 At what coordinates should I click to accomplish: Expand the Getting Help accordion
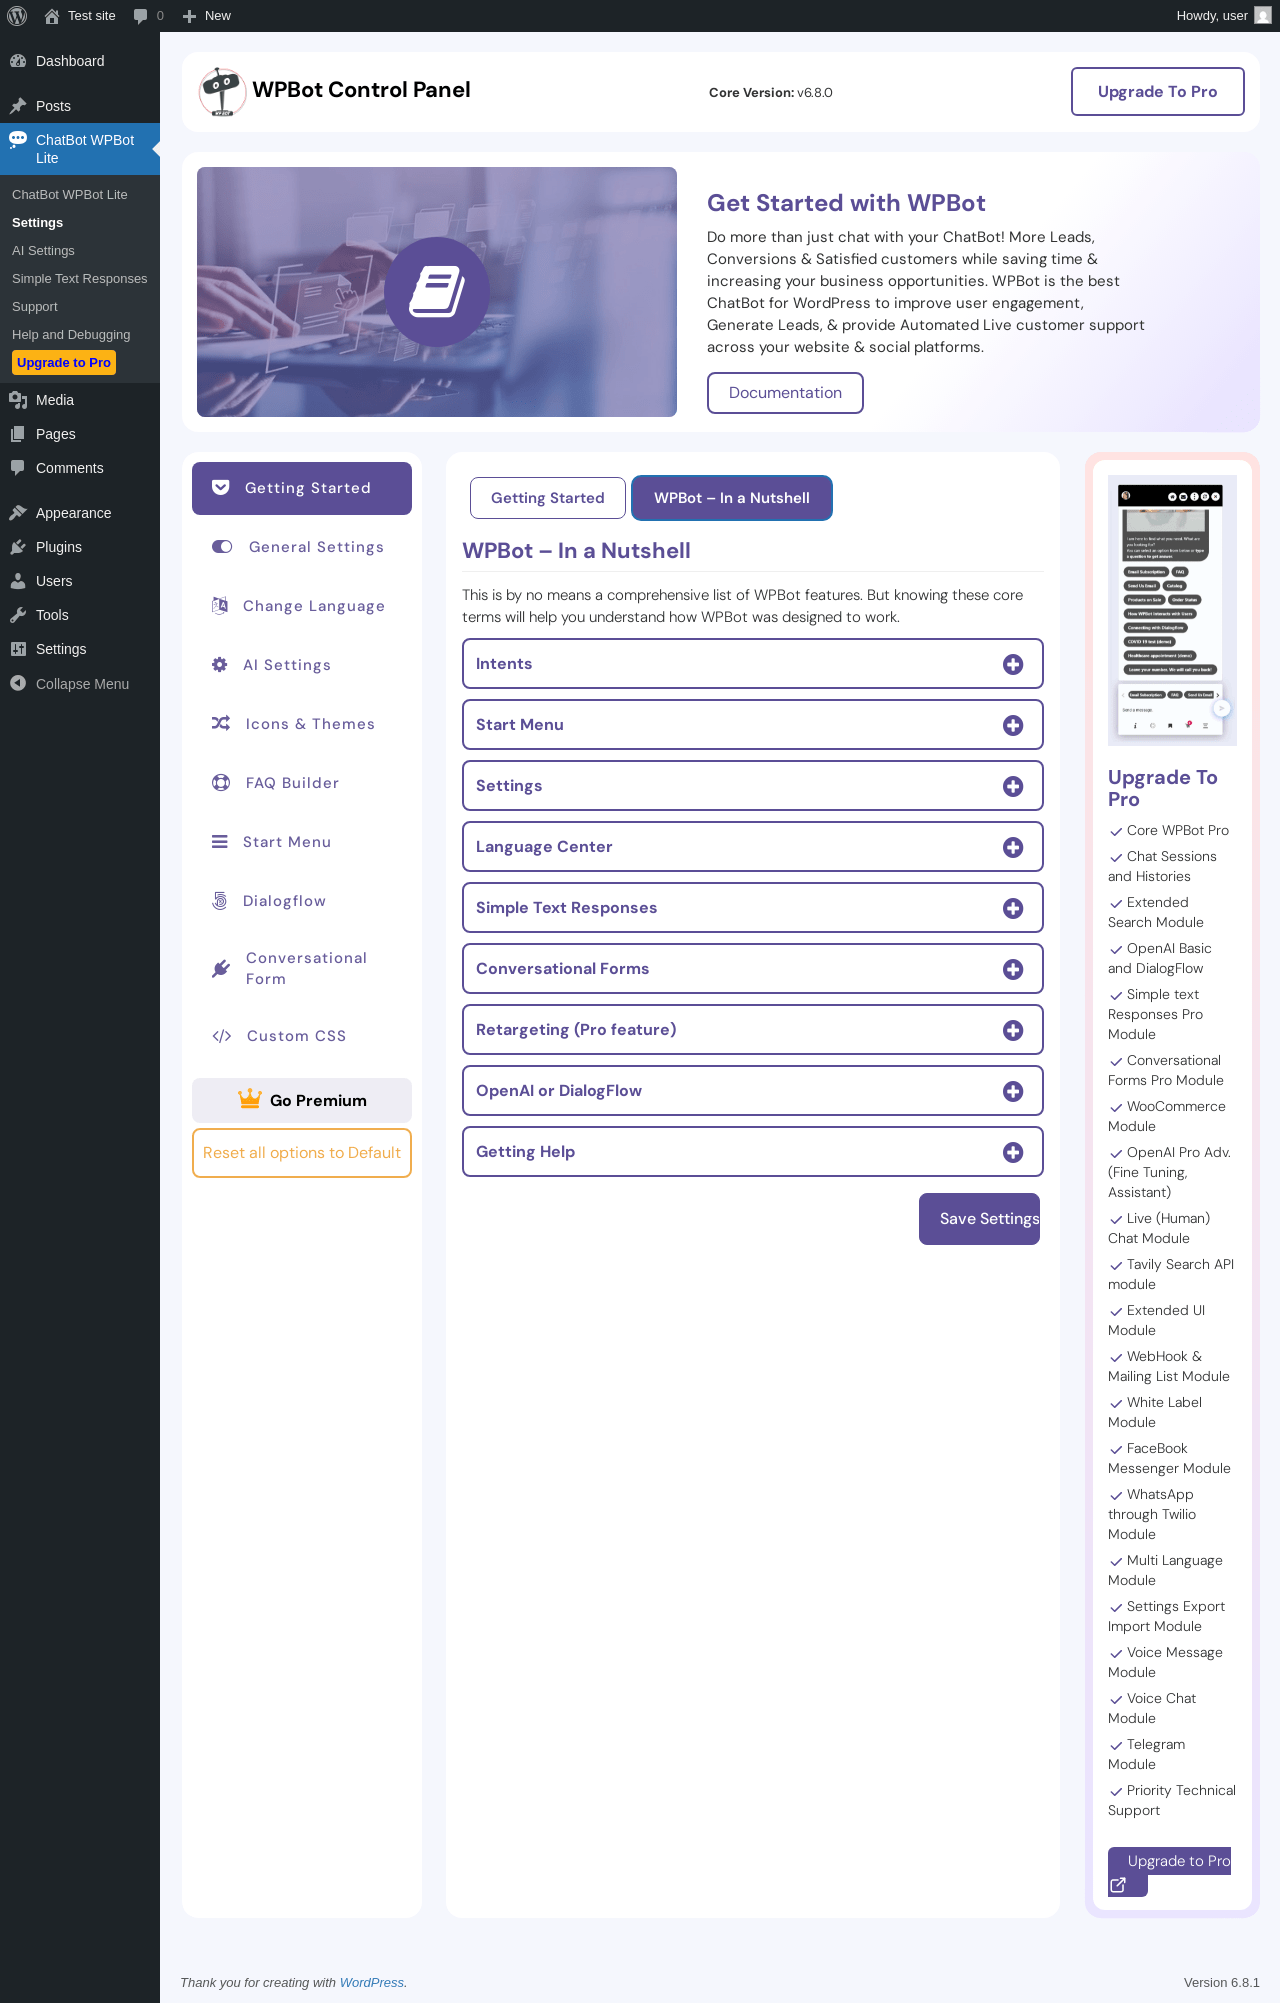tap(753, 1152)
